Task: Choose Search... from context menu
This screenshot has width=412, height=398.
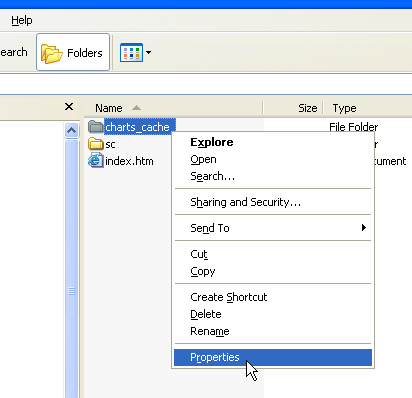Action: point(273,176)
